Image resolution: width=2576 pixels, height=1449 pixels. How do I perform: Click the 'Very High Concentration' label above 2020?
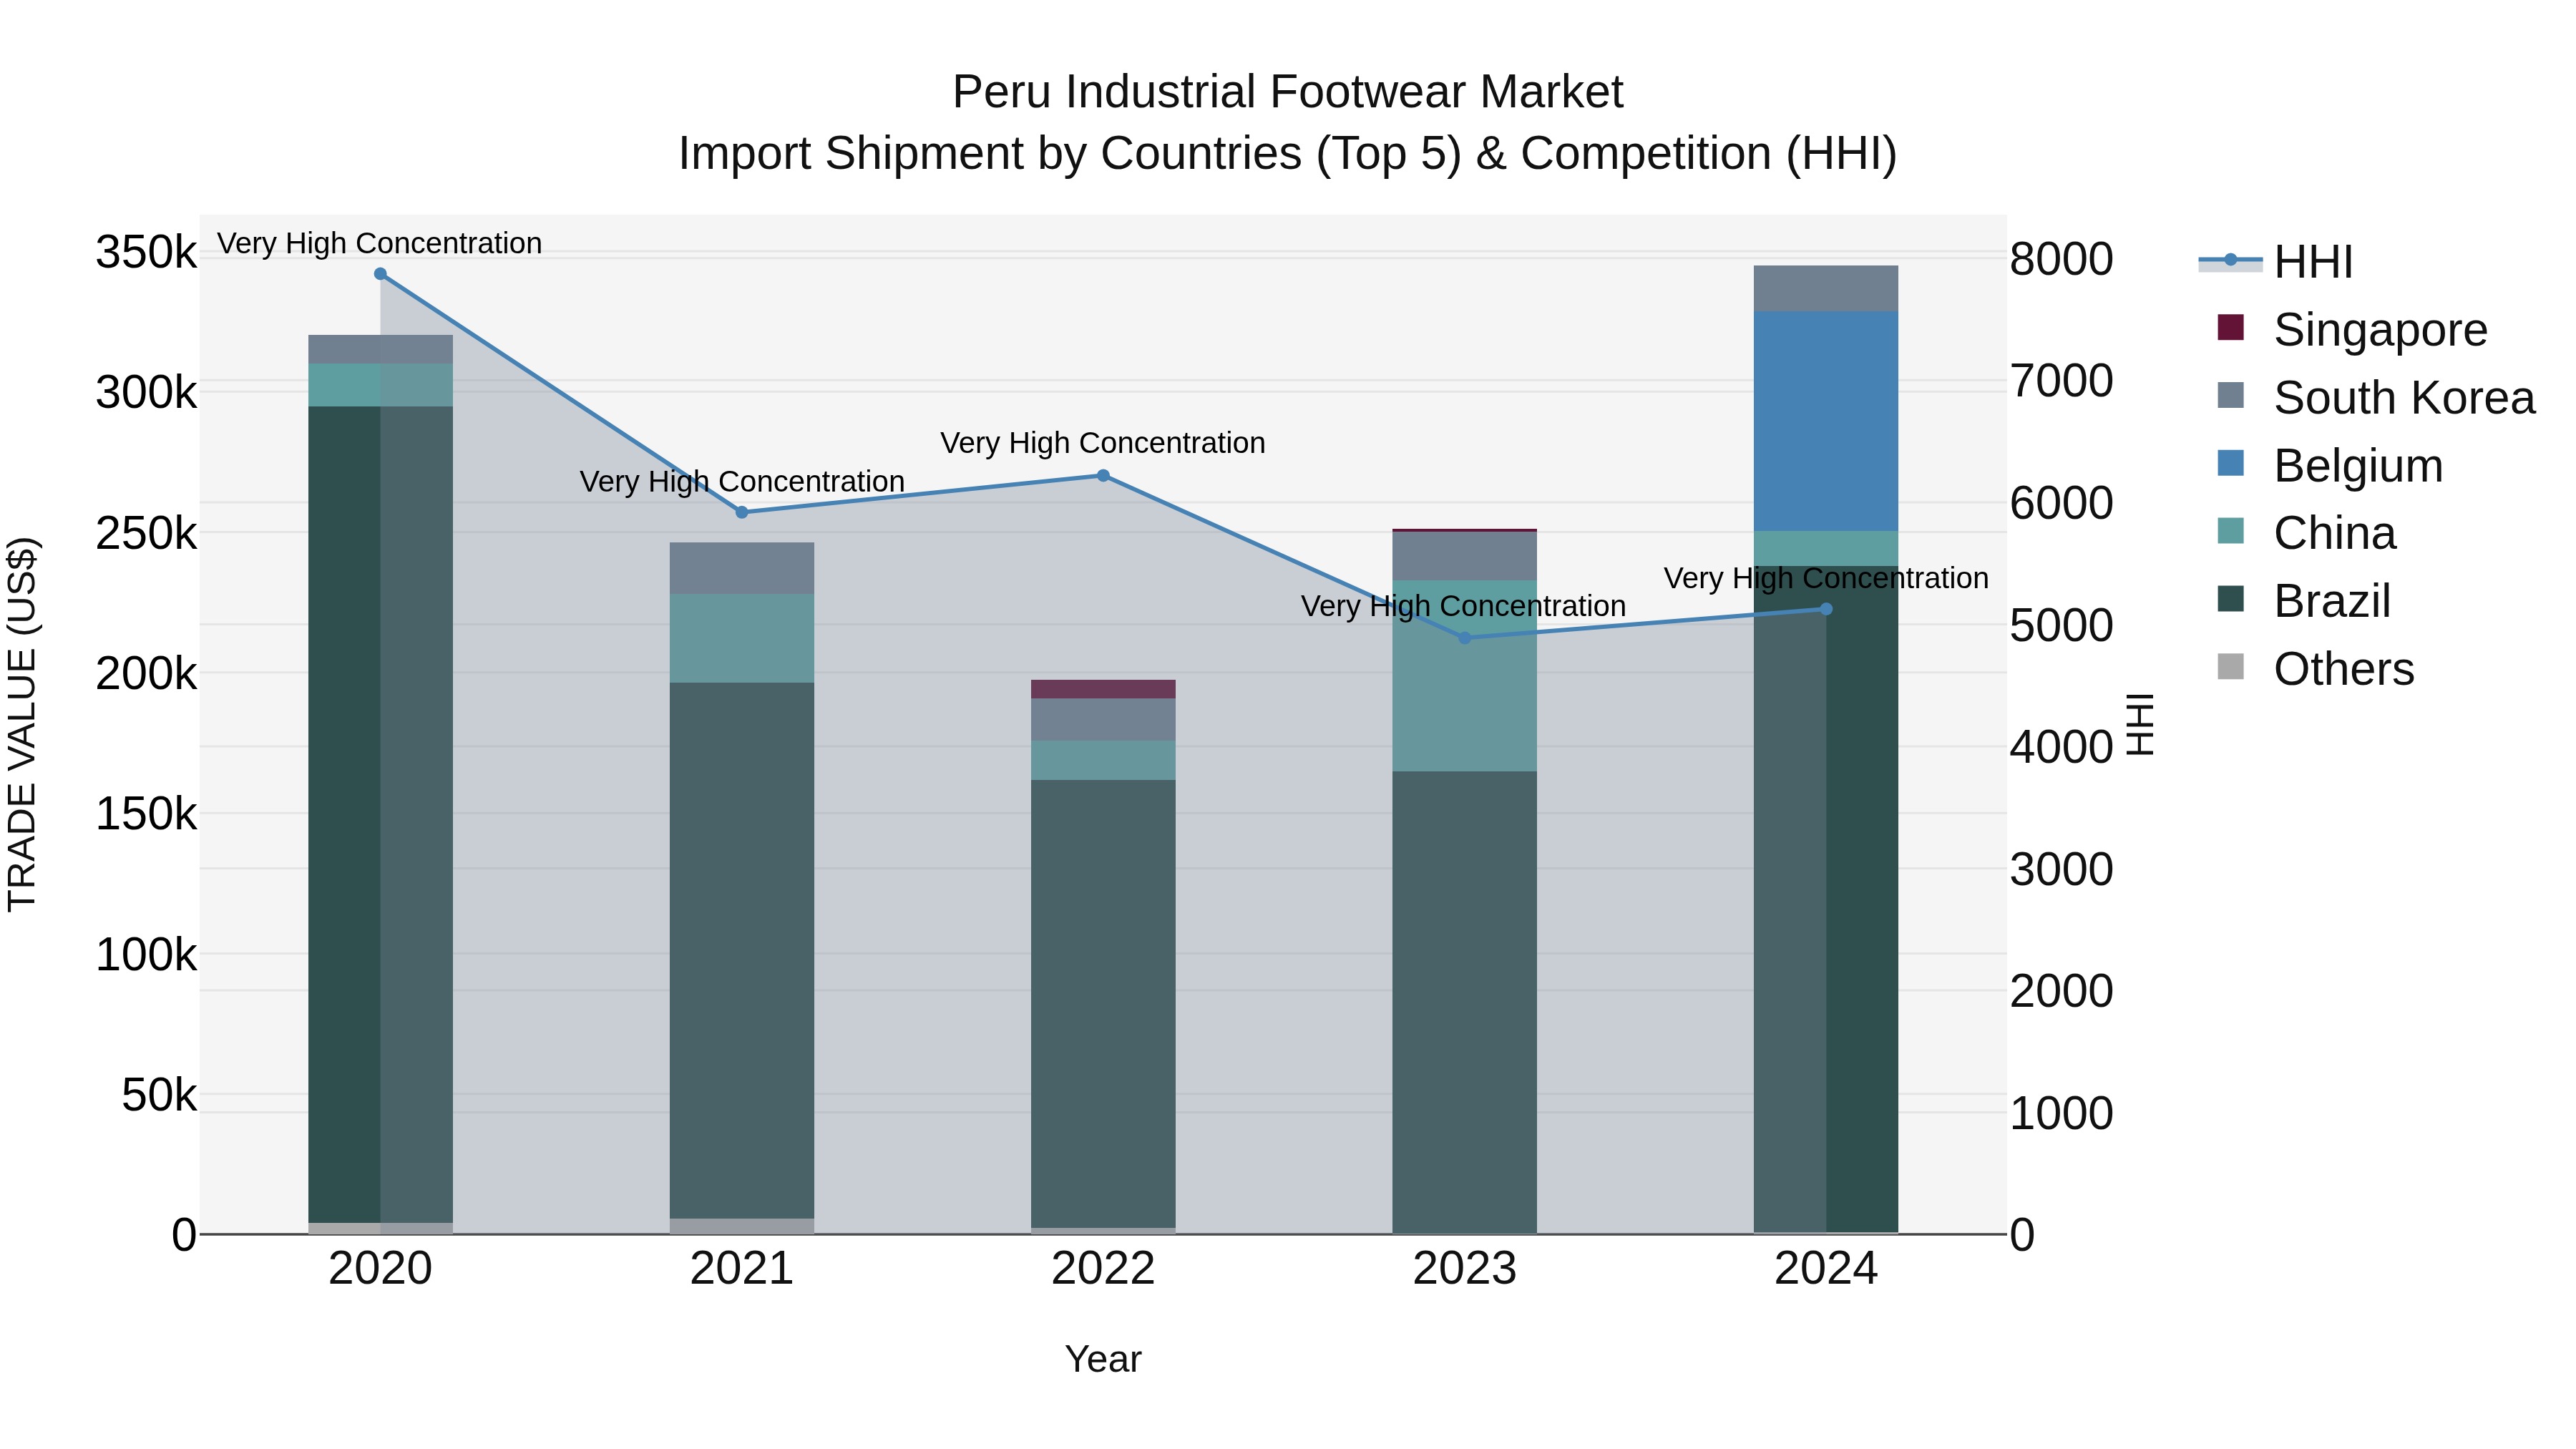380,243
